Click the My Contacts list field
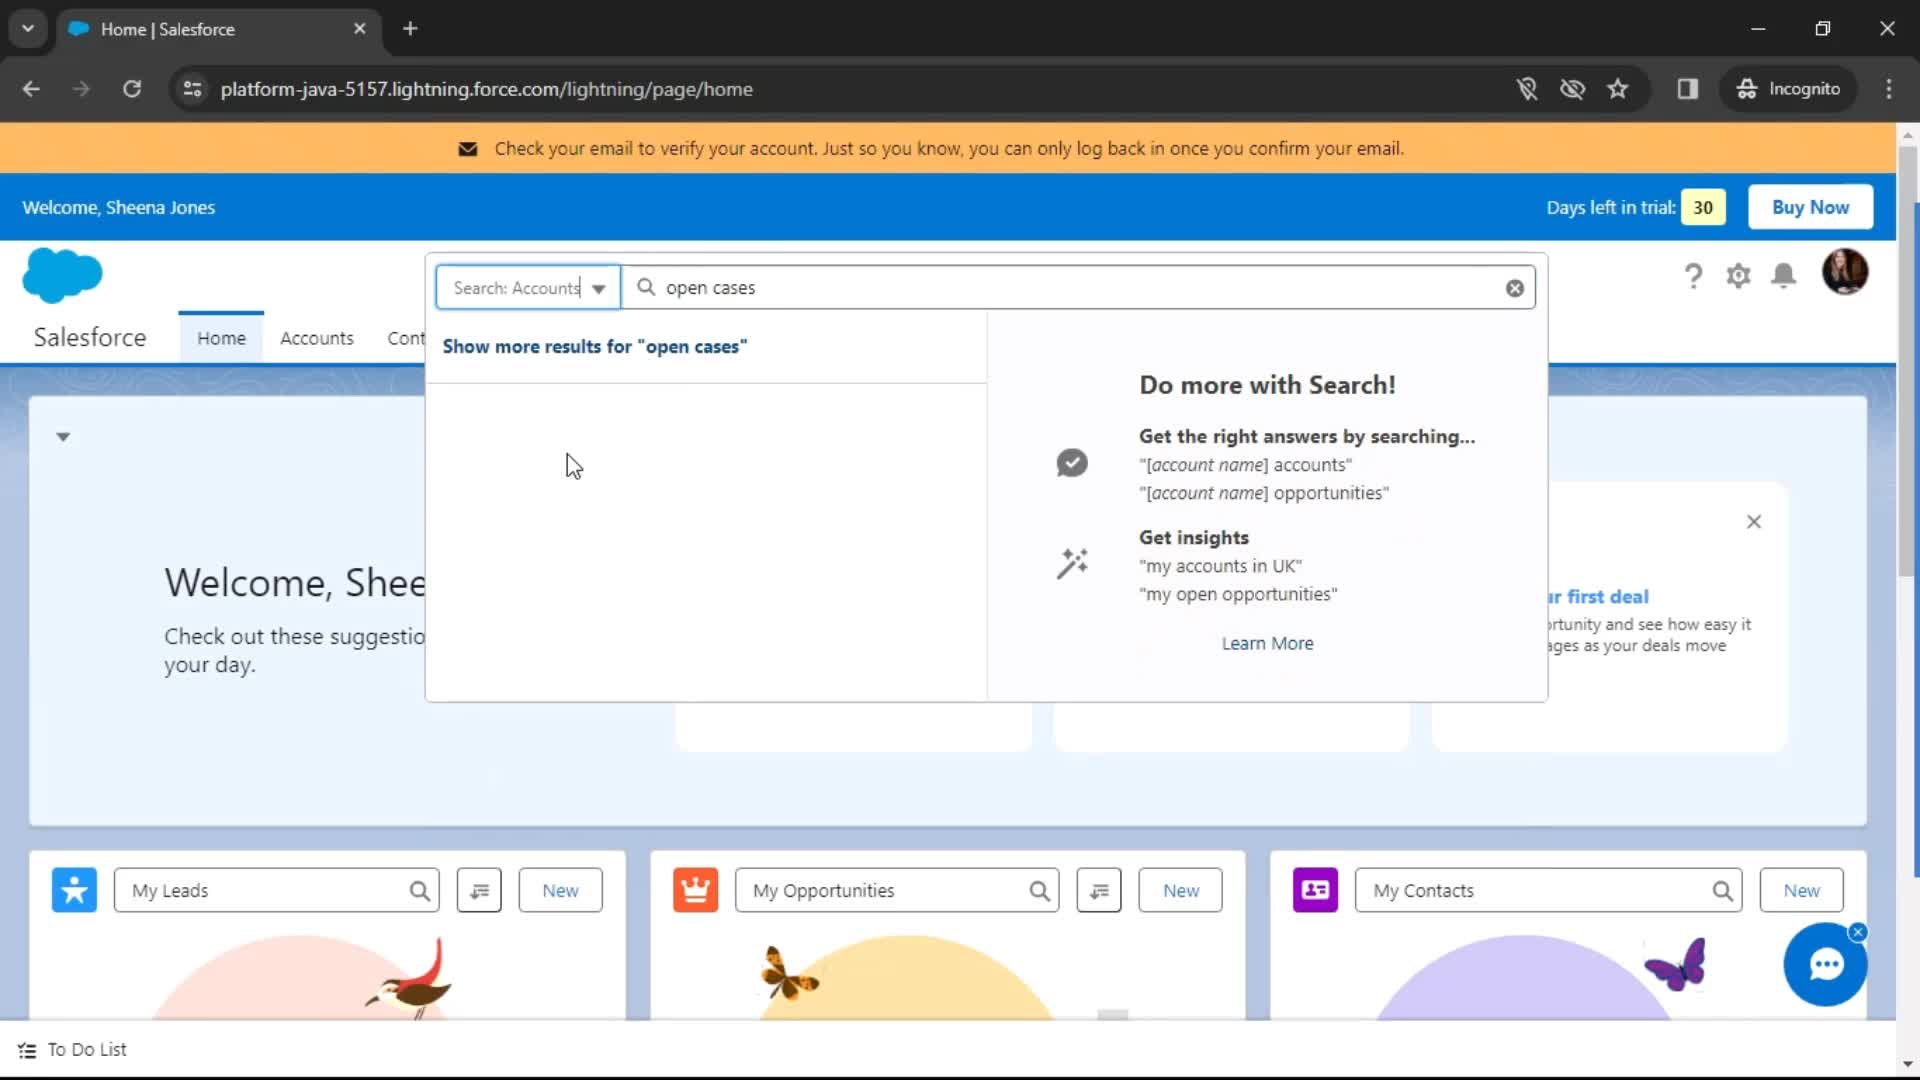 [x=1548, y=890]
